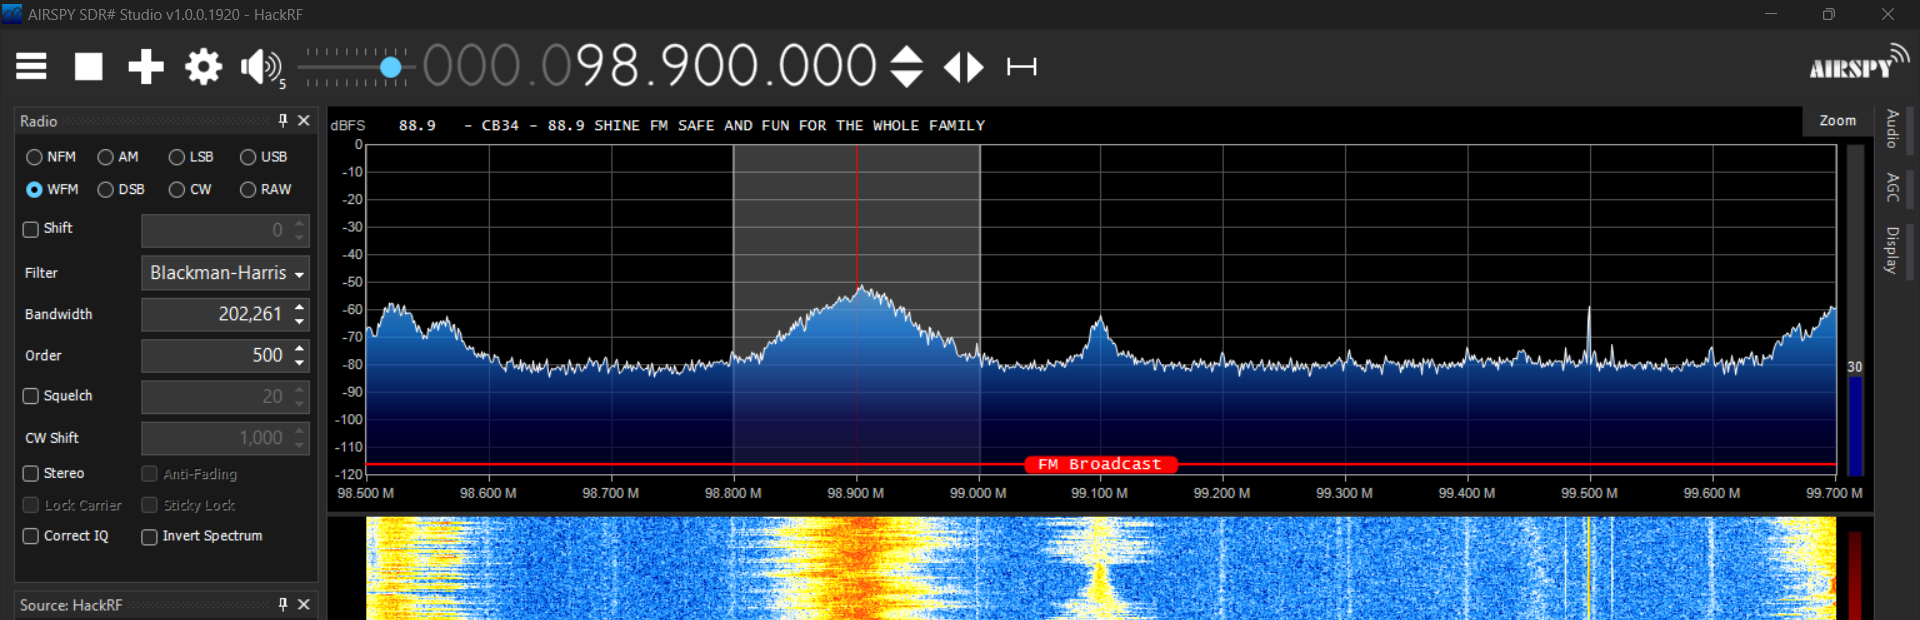The width and height of the screenshot is (1920, 620).
Task: Enable the Stereo checkbox
Action: (x=31, y=473)
